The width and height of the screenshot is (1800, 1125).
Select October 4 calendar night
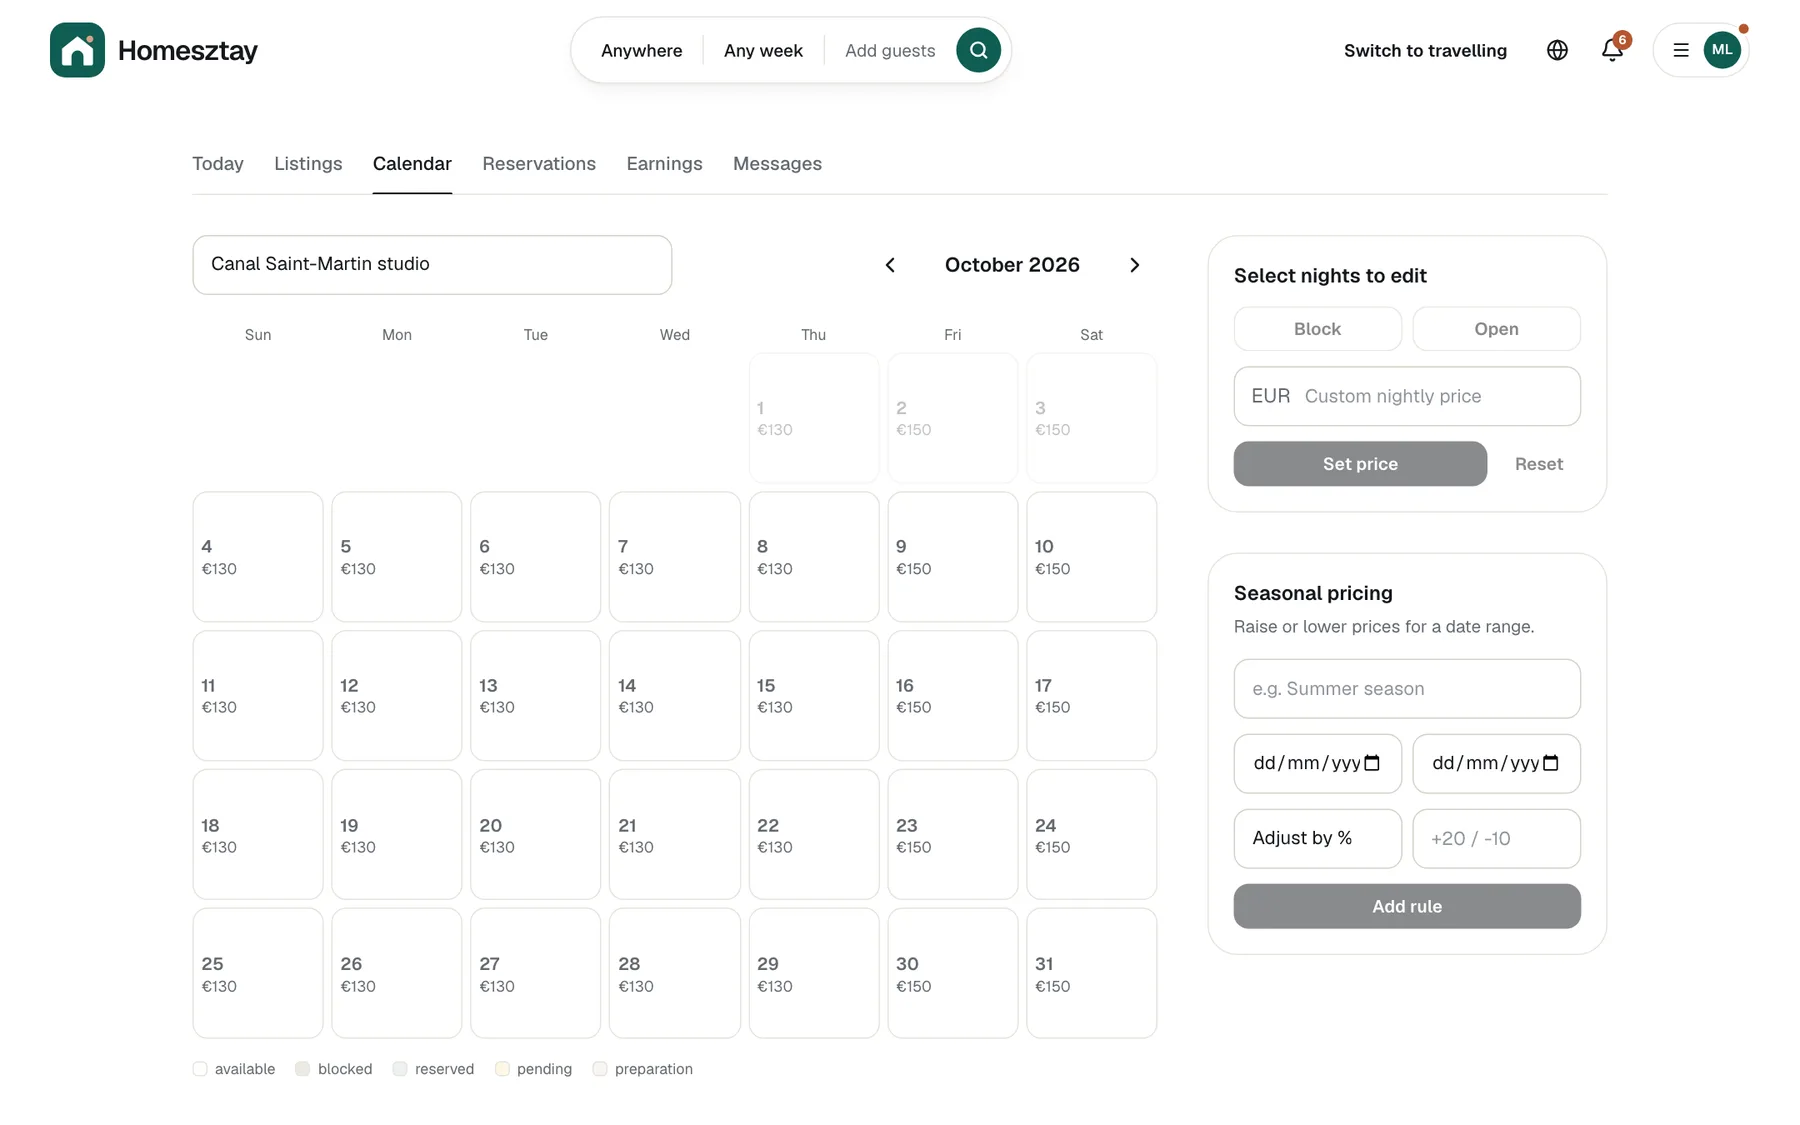(x=258, y=557)
